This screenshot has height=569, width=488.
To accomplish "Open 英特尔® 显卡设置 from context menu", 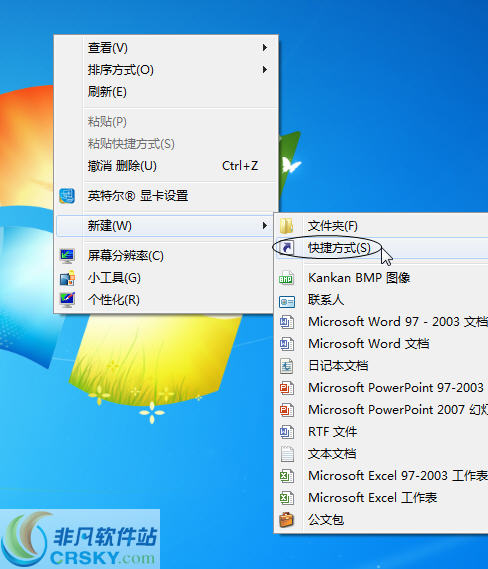I will tap(166, 196).
